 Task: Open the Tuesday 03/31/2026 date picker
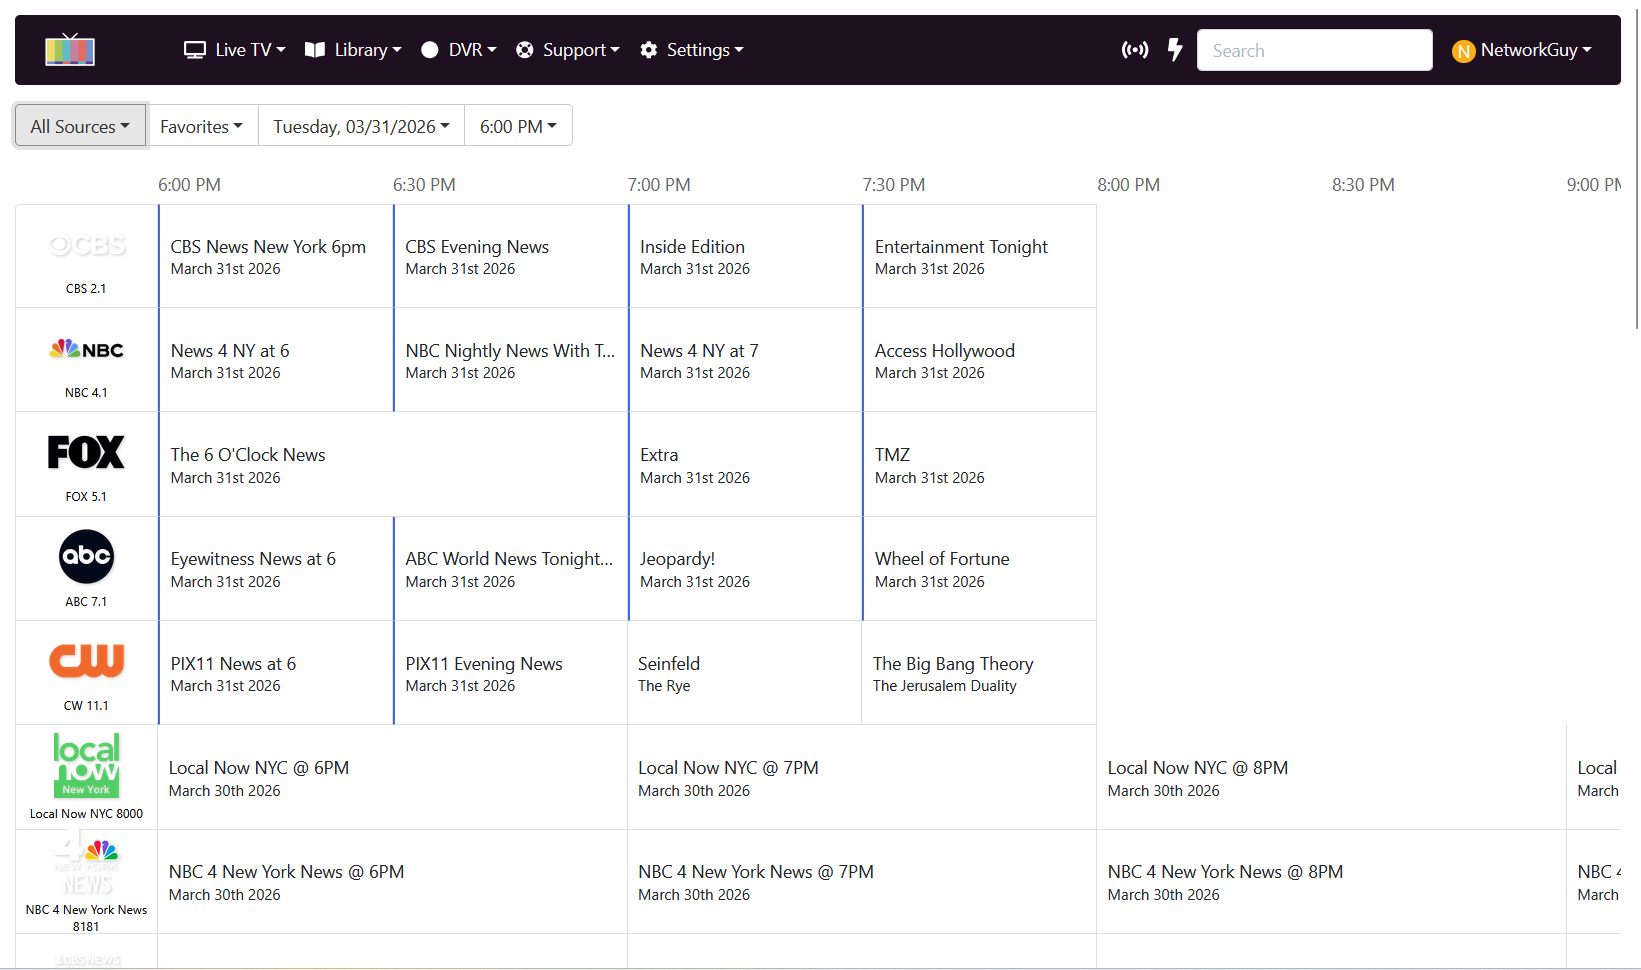click(x=361, y=126)
